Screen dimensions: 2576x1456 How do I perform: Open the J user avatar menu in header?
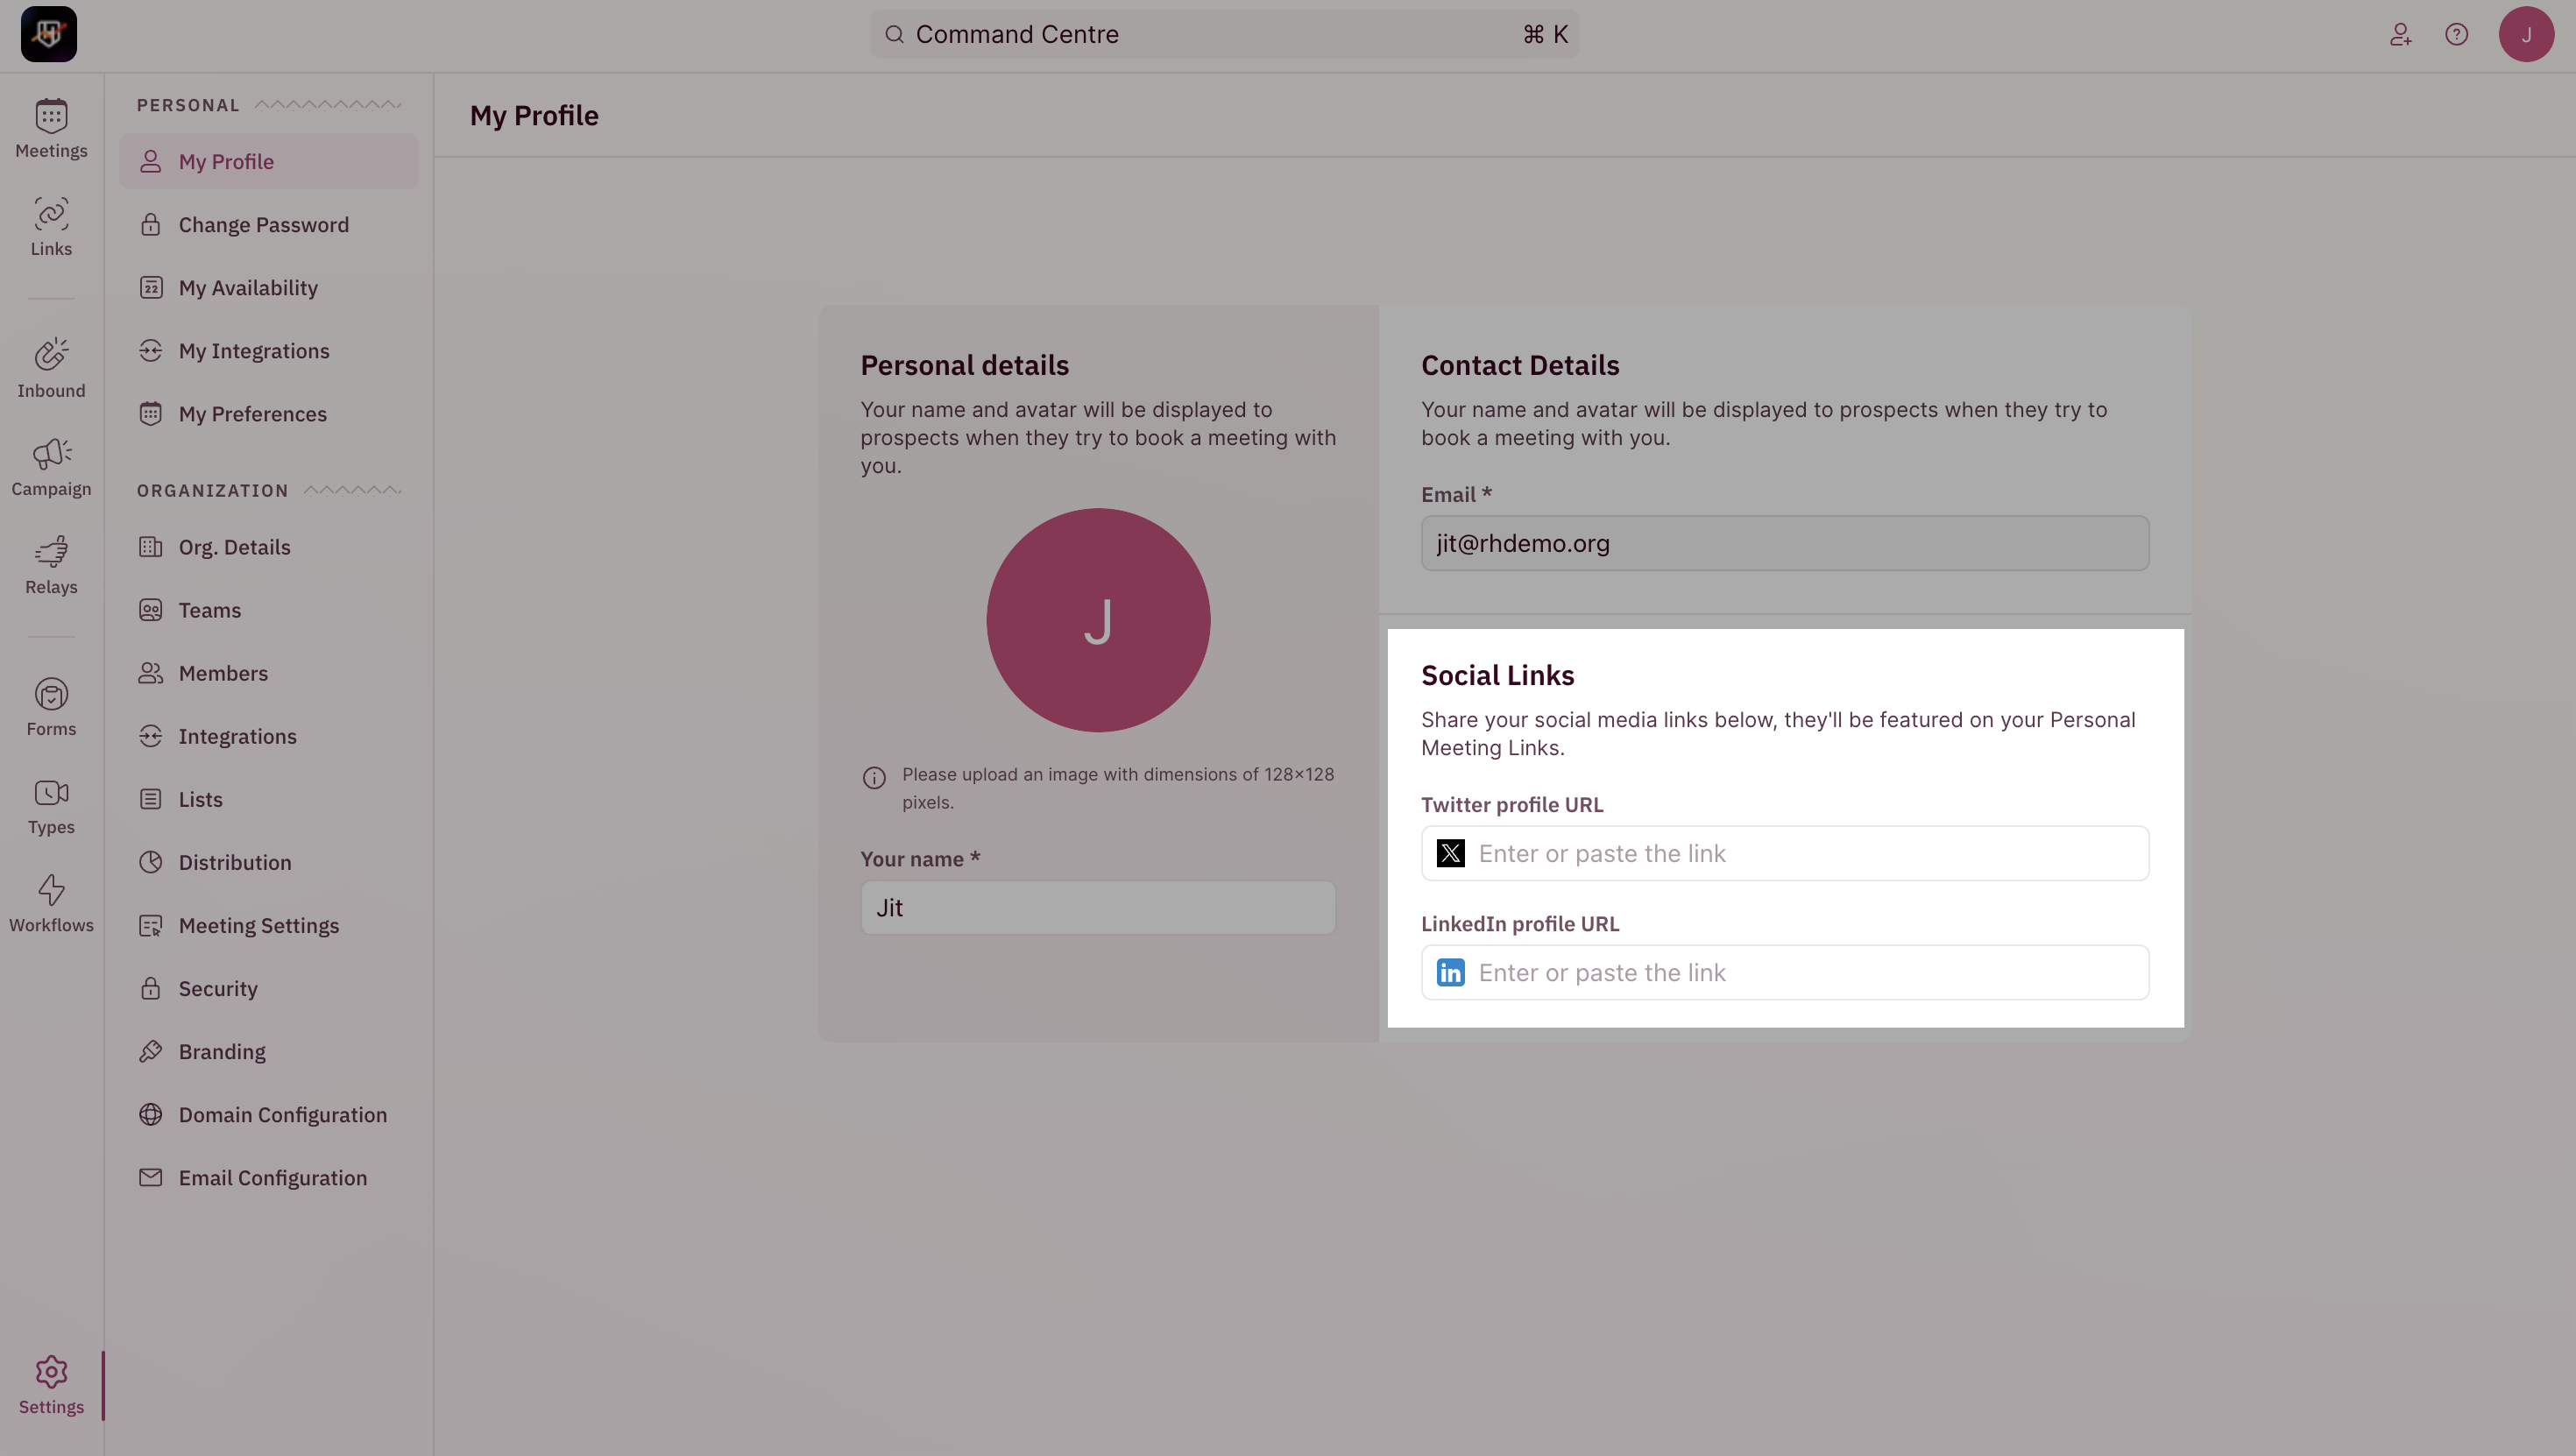(2526, 35)
